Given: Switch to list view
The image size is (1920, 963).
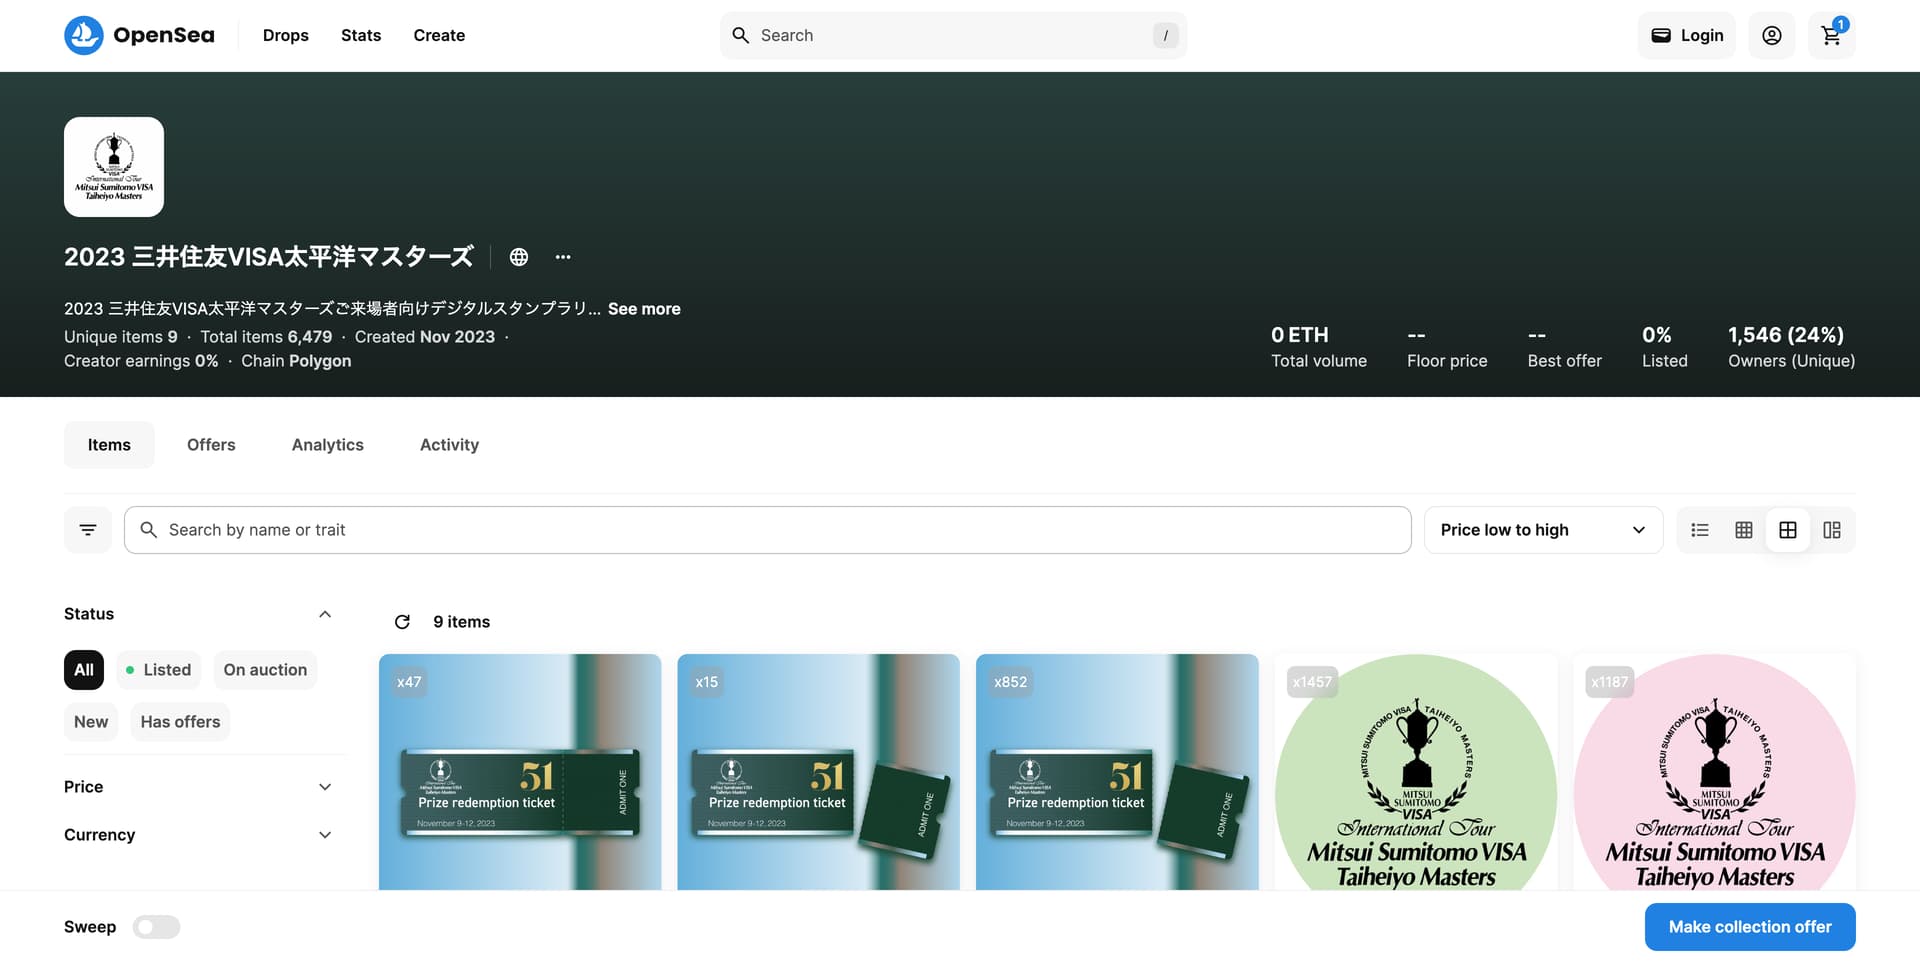Looking at the screenshot, I should coord(1700,530).
